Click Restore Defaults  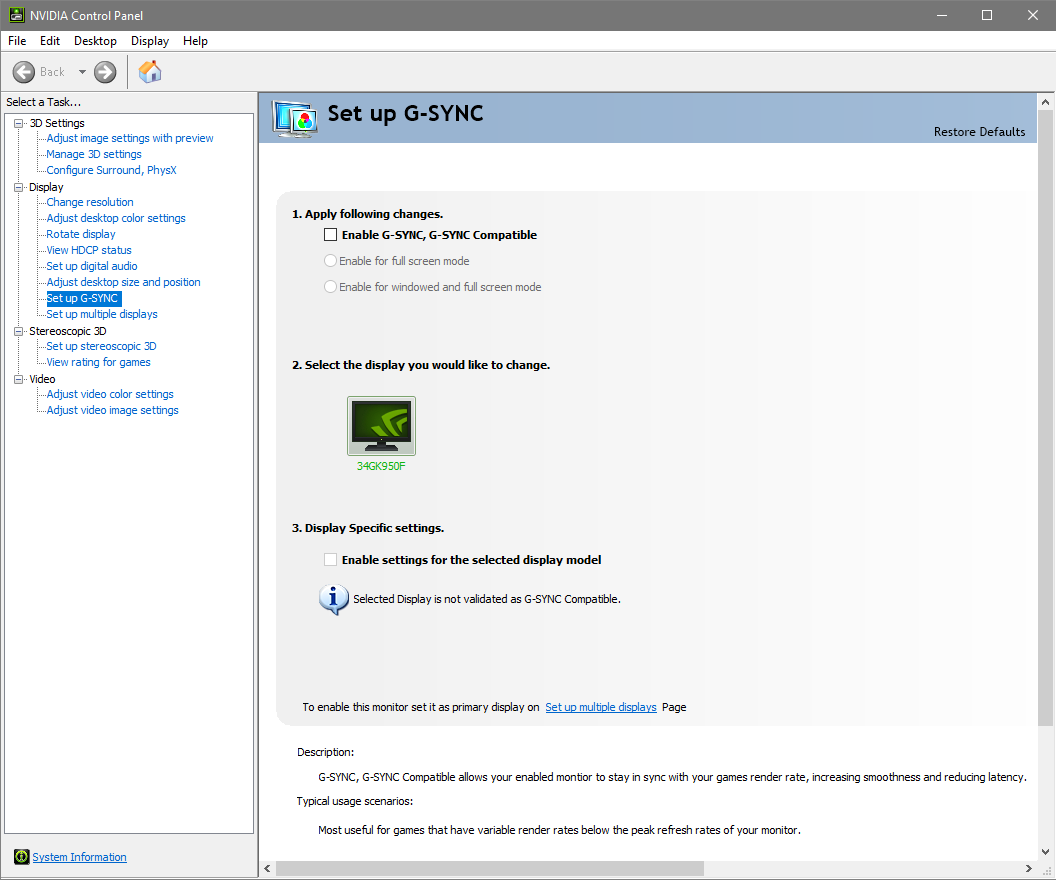click(x=979, y=132)
